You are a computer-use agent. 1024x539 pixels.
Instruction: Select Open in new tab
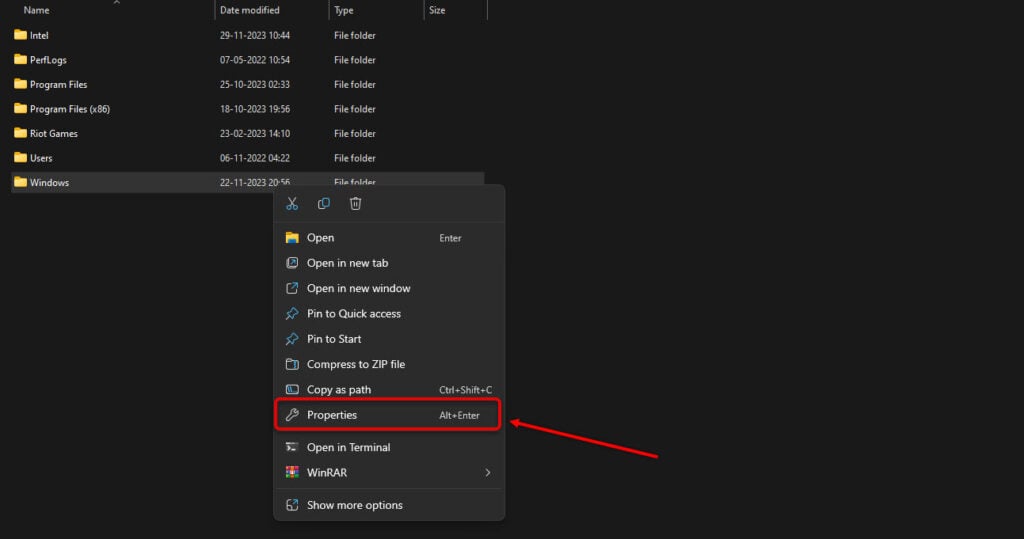(x=389, y=263)
